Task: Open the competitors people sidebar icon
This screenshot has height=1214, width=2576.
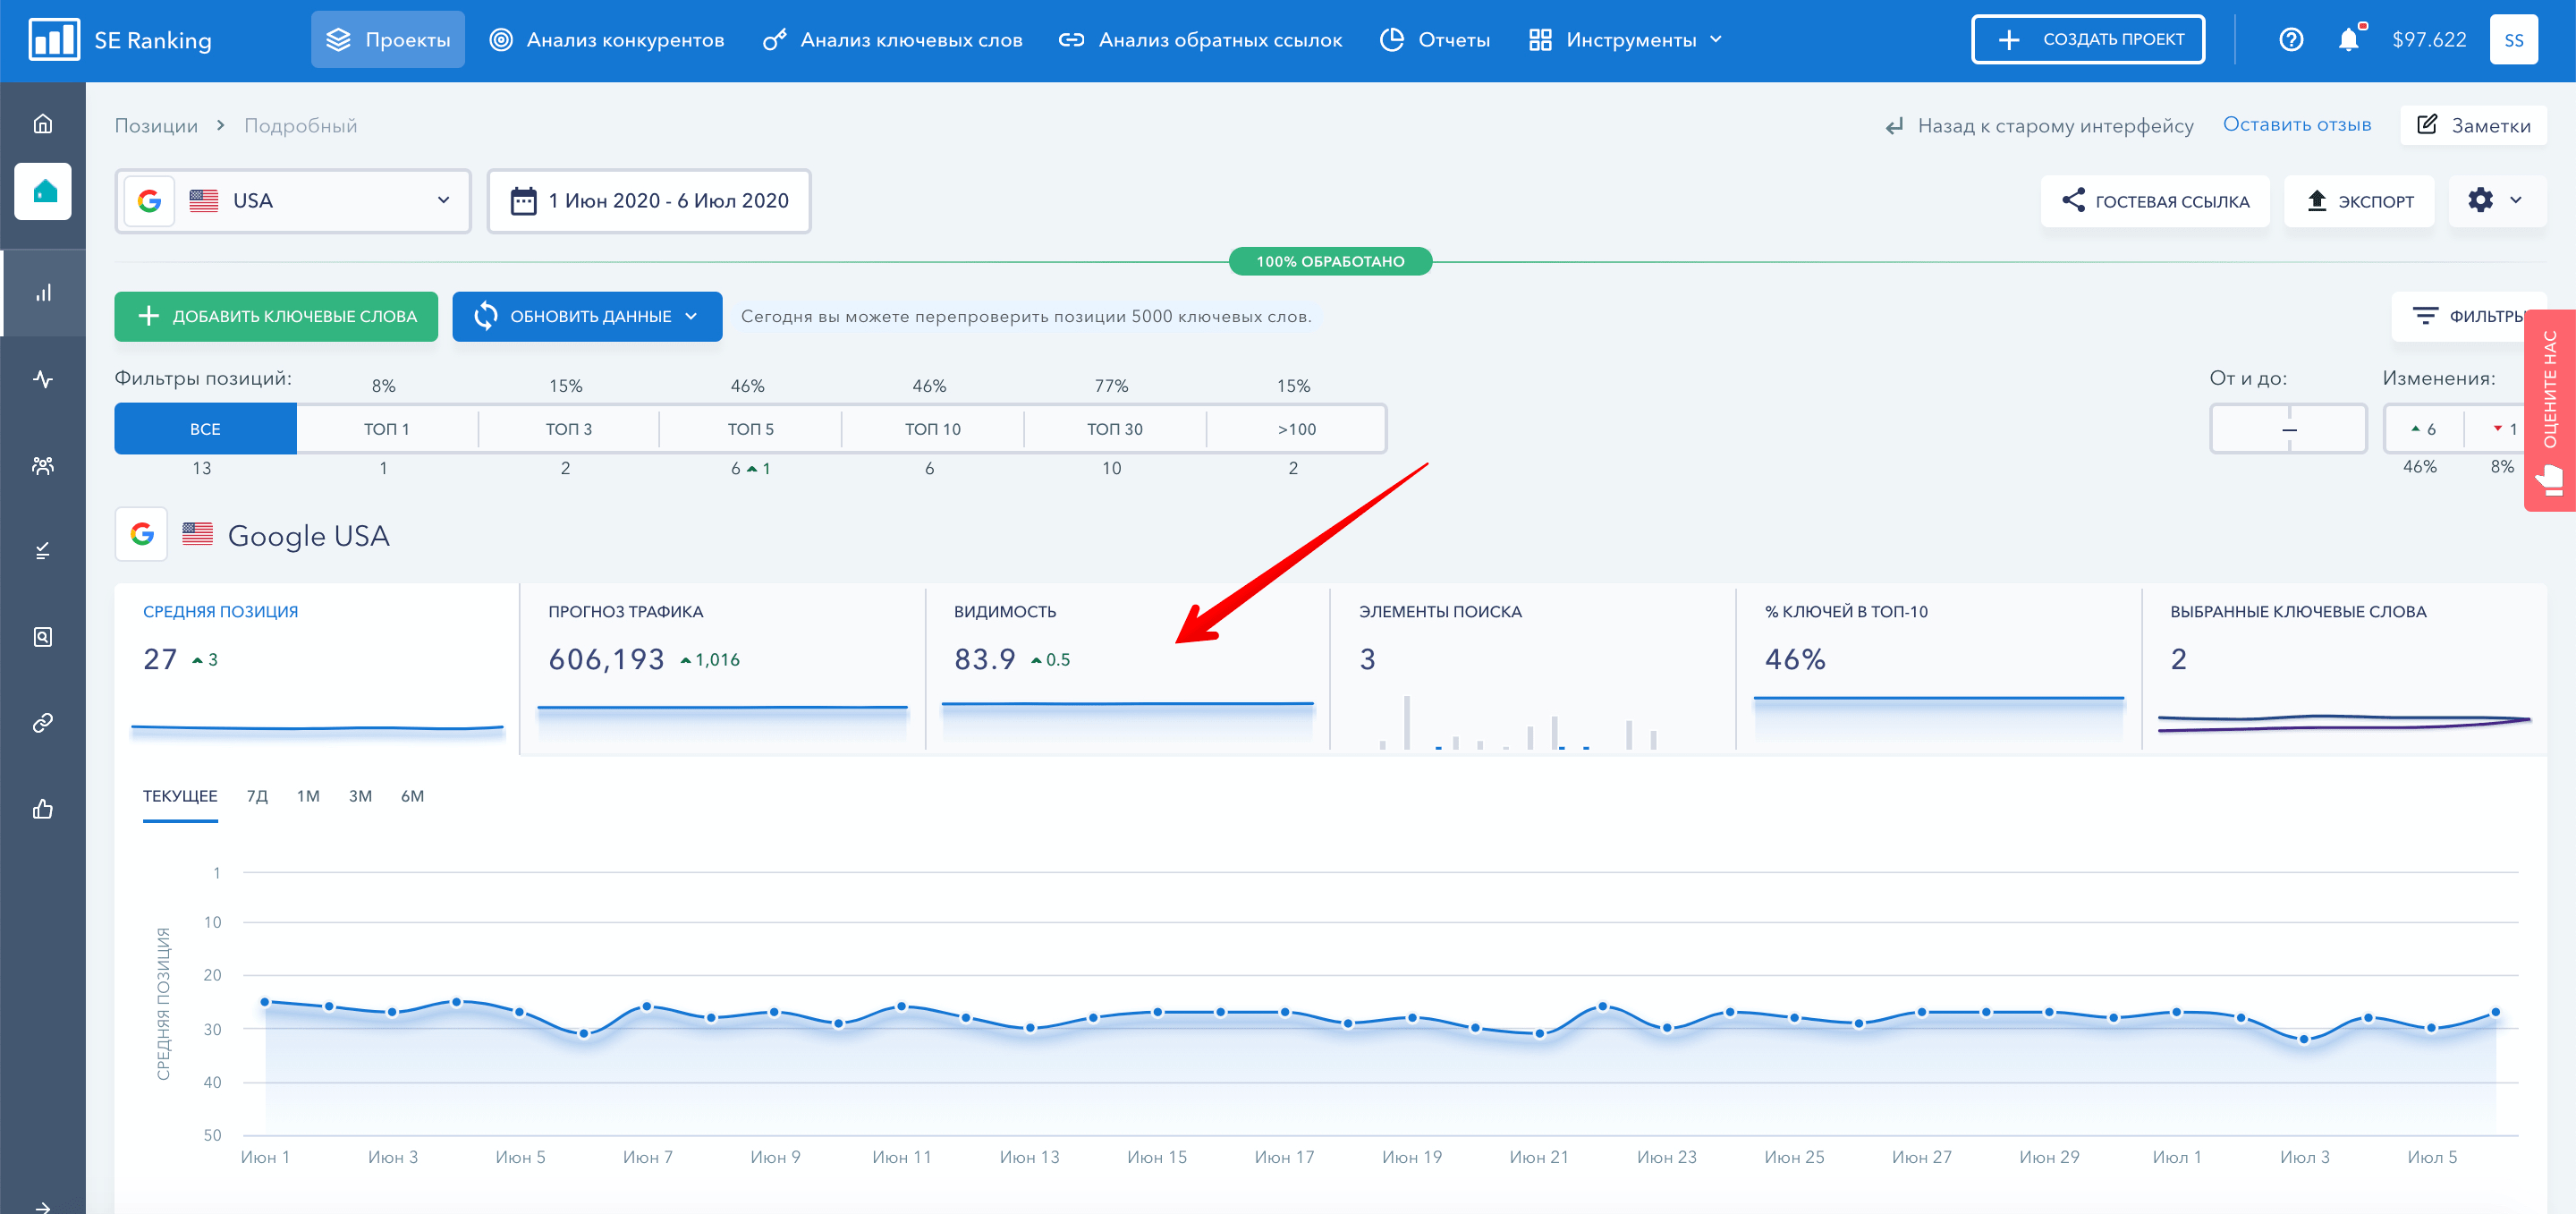Action: pos(43,465)
